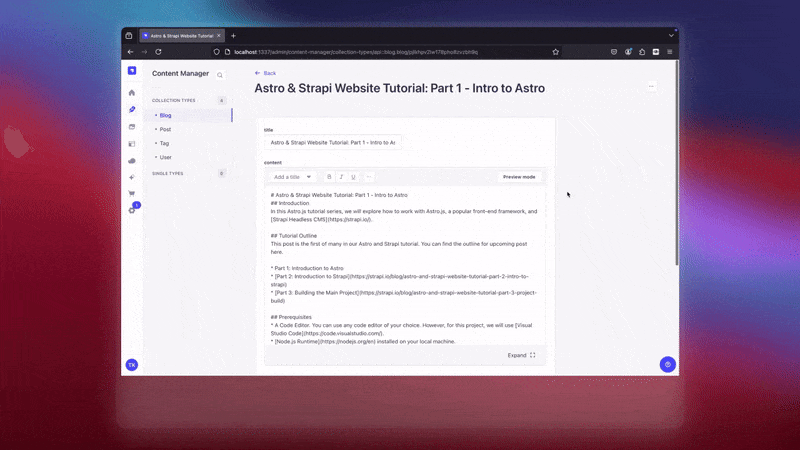This screenshot has height=450, width=800.
Task: Click the "SINGLE TYPES" heading
Action: pos(167,173)
